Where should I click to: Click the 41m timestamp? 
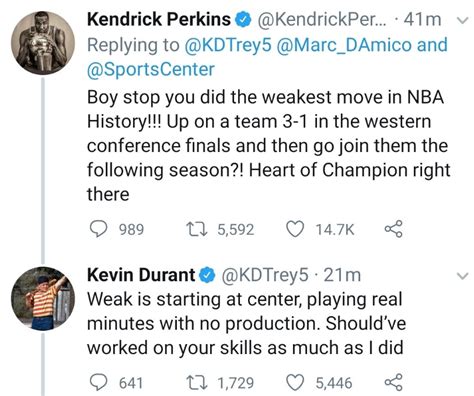point(422,20)
